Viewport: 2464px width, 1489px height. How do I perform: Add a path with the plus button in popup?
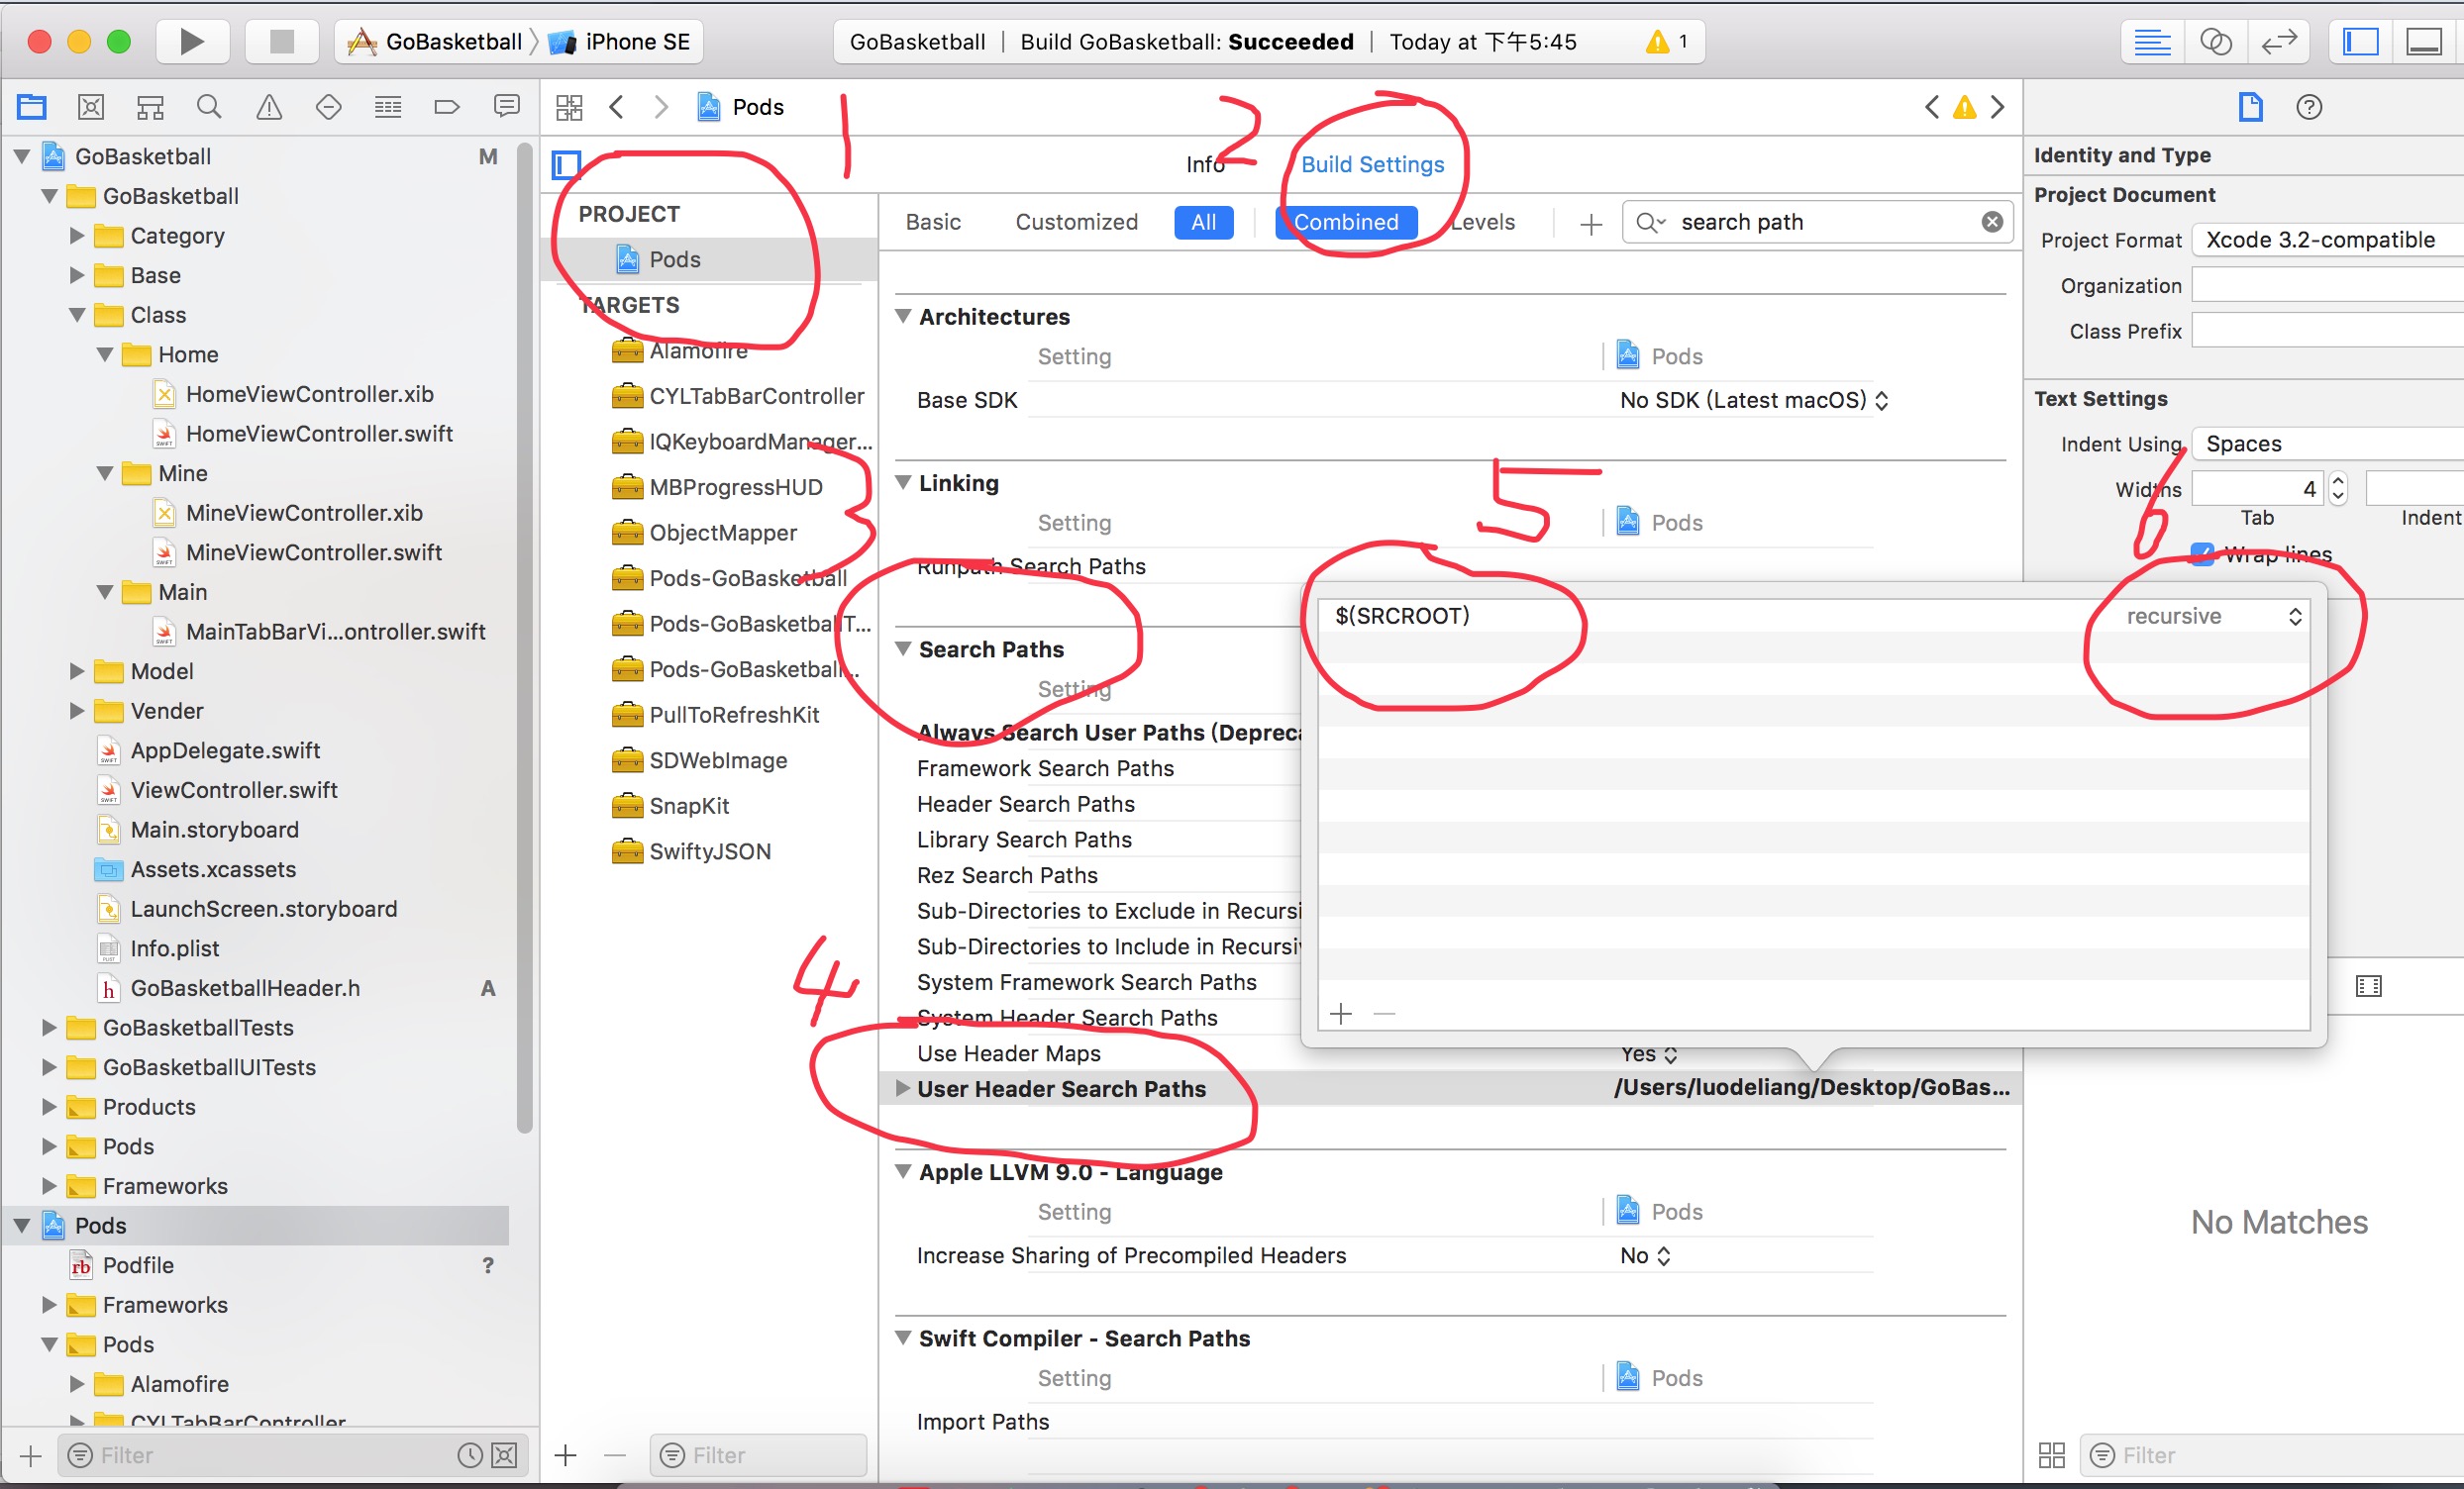tap(1341, 1014)
